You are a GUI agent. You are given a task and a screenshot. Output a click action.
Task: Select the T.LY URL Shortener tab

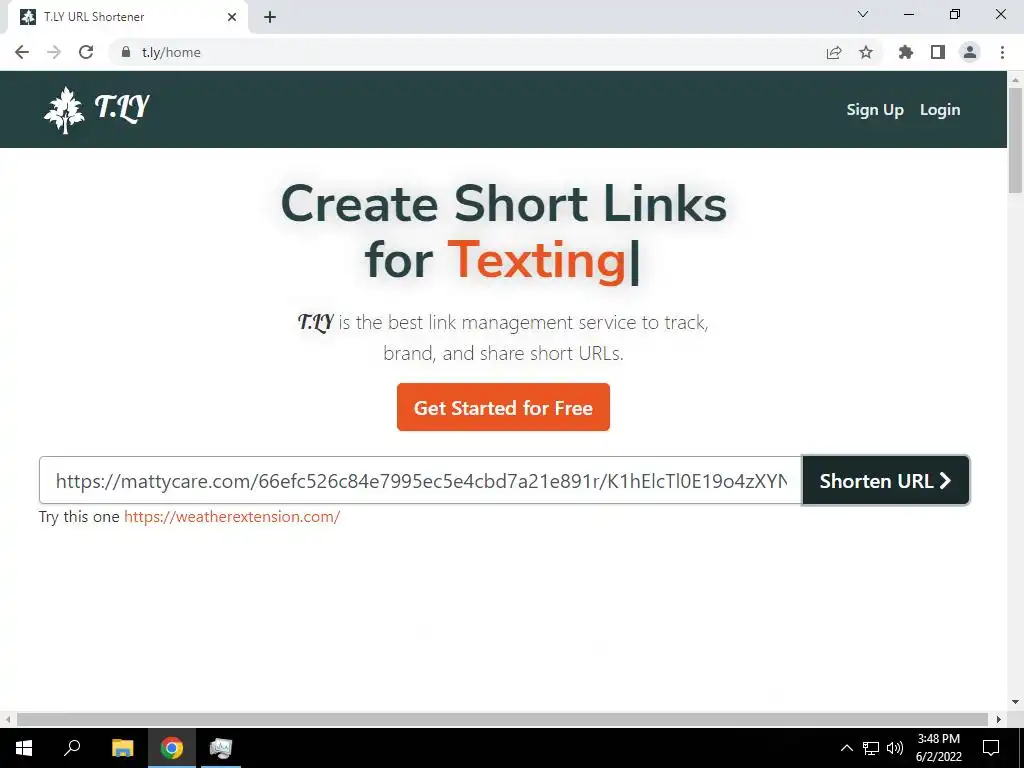click(128, 17)
